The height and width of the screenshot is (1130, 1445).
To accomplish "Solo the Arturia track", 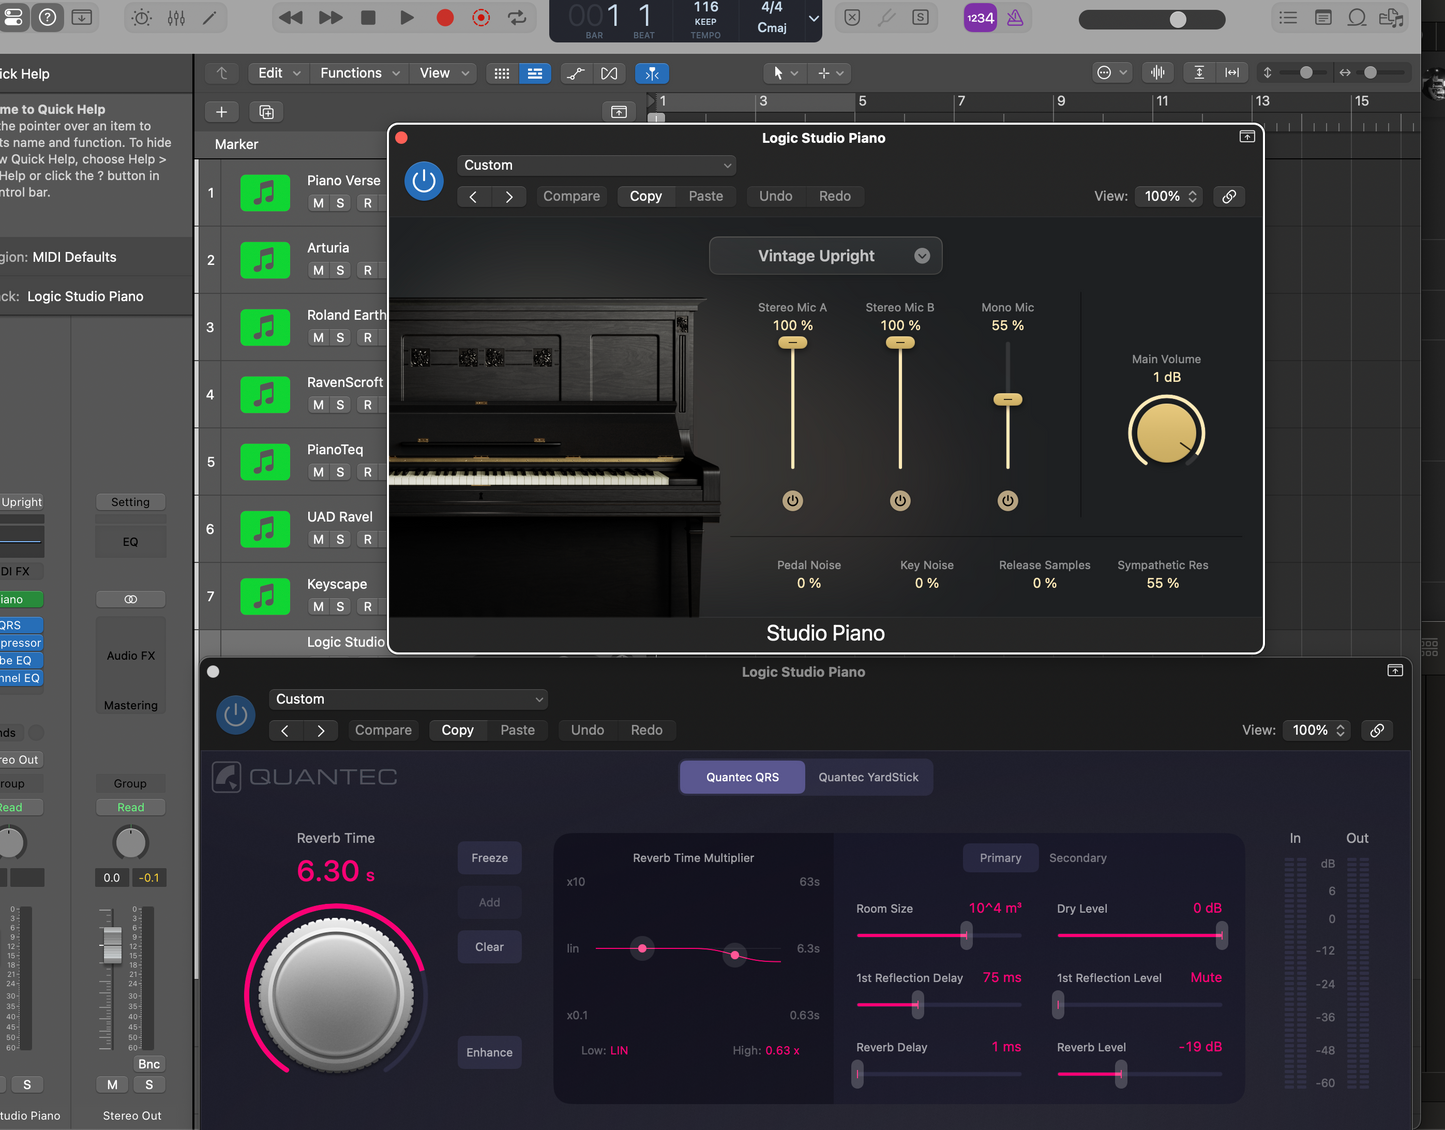I will (x=340, y=270).
